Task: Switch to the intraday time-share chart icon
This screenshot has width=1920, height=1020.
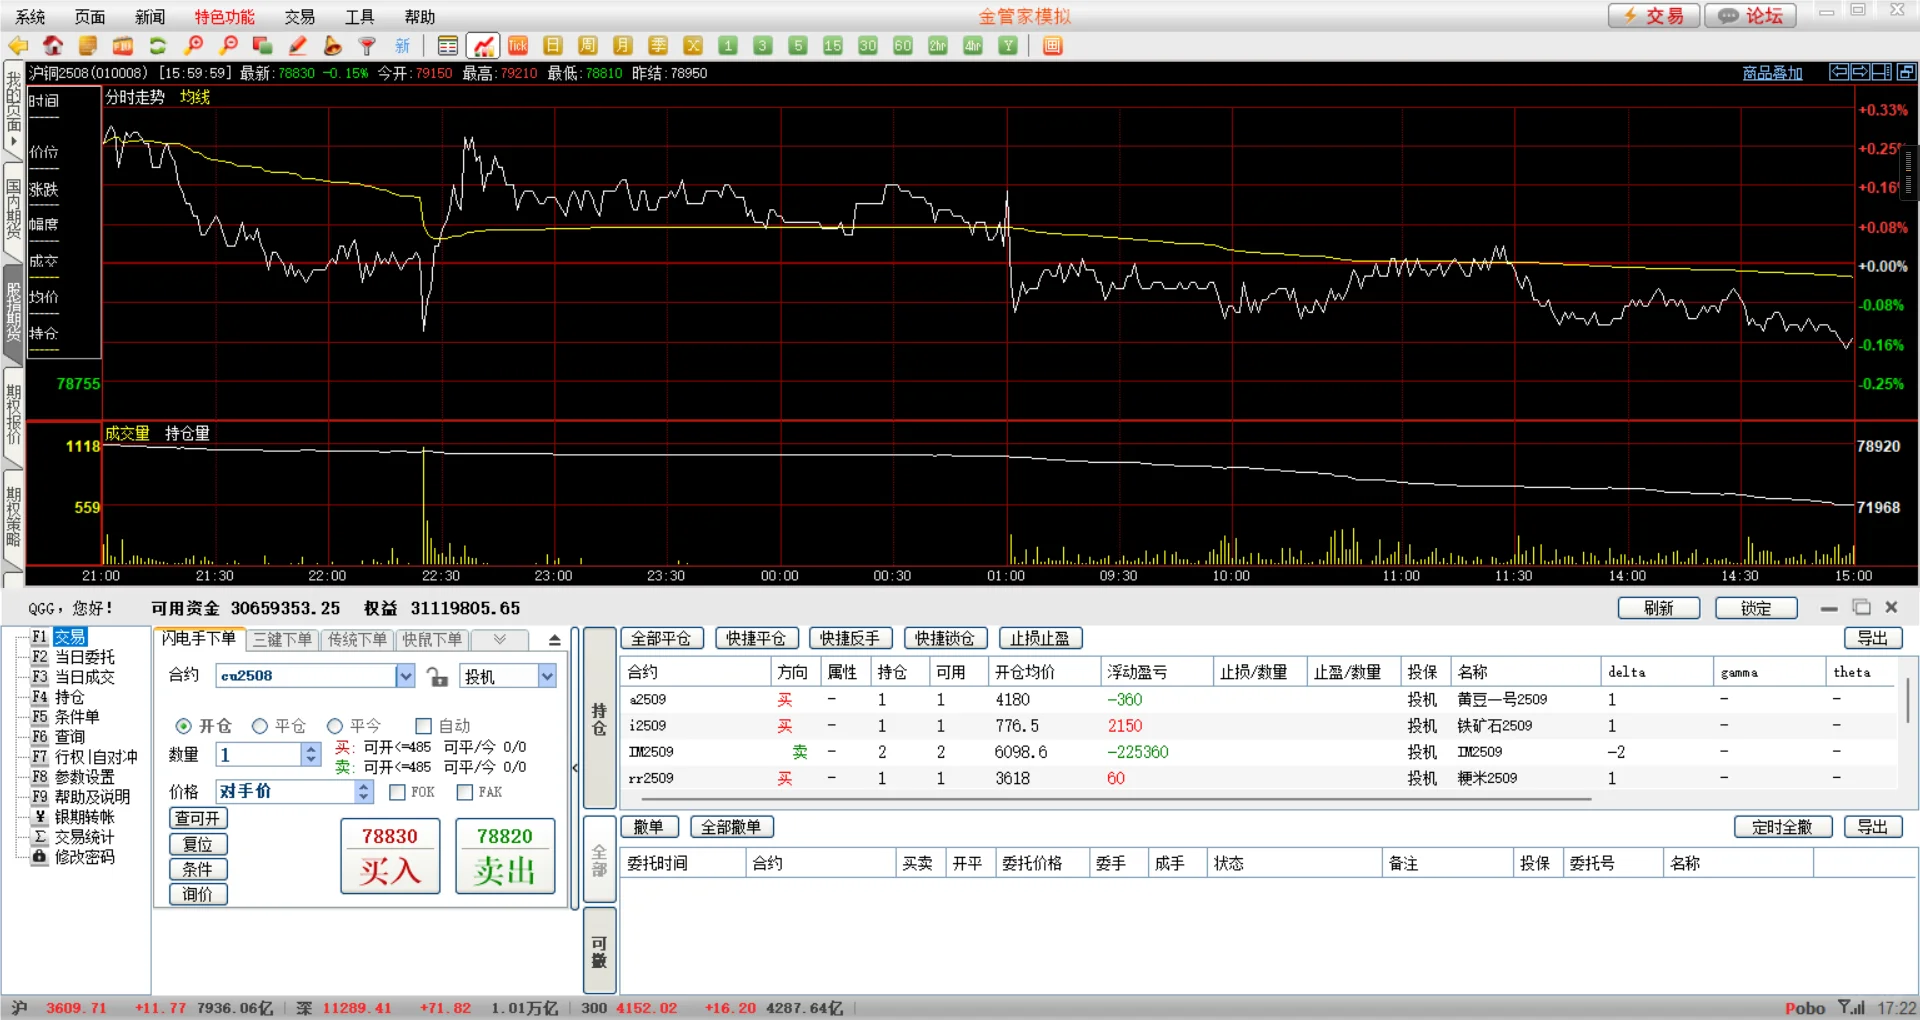Action: pyautogui.click(x=483, y=46)
